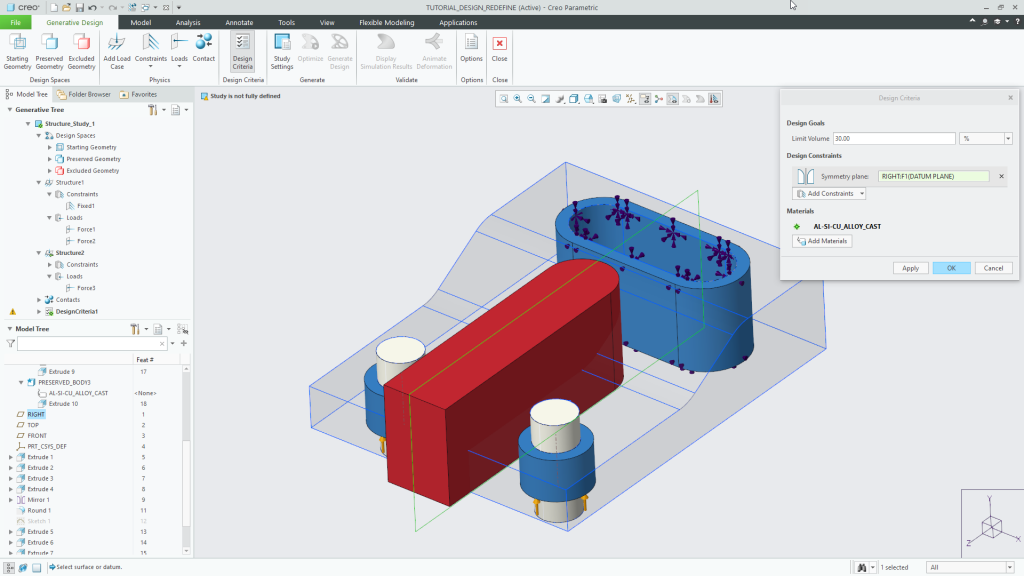Click the Repaint view icon
1024x576 pixels.
click(x=546, y=99)
